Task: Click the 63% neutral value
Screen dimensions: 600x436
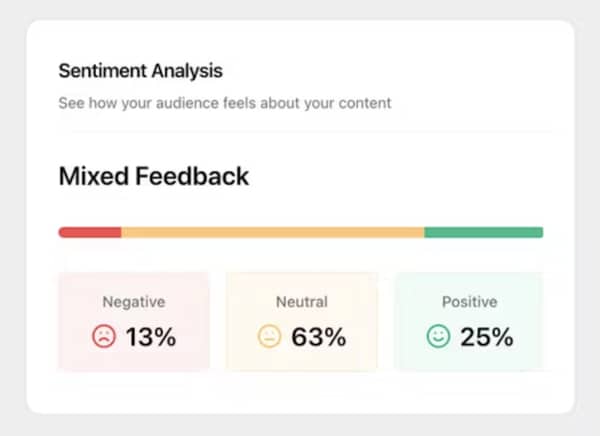Action: click(x=319, y=337)
